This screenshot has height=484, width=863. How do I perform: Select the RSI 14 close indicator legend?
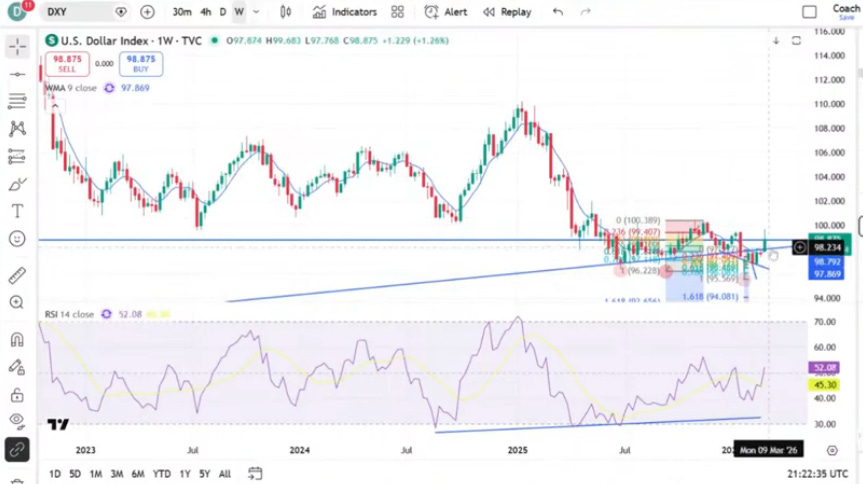(x=69, y=314)
